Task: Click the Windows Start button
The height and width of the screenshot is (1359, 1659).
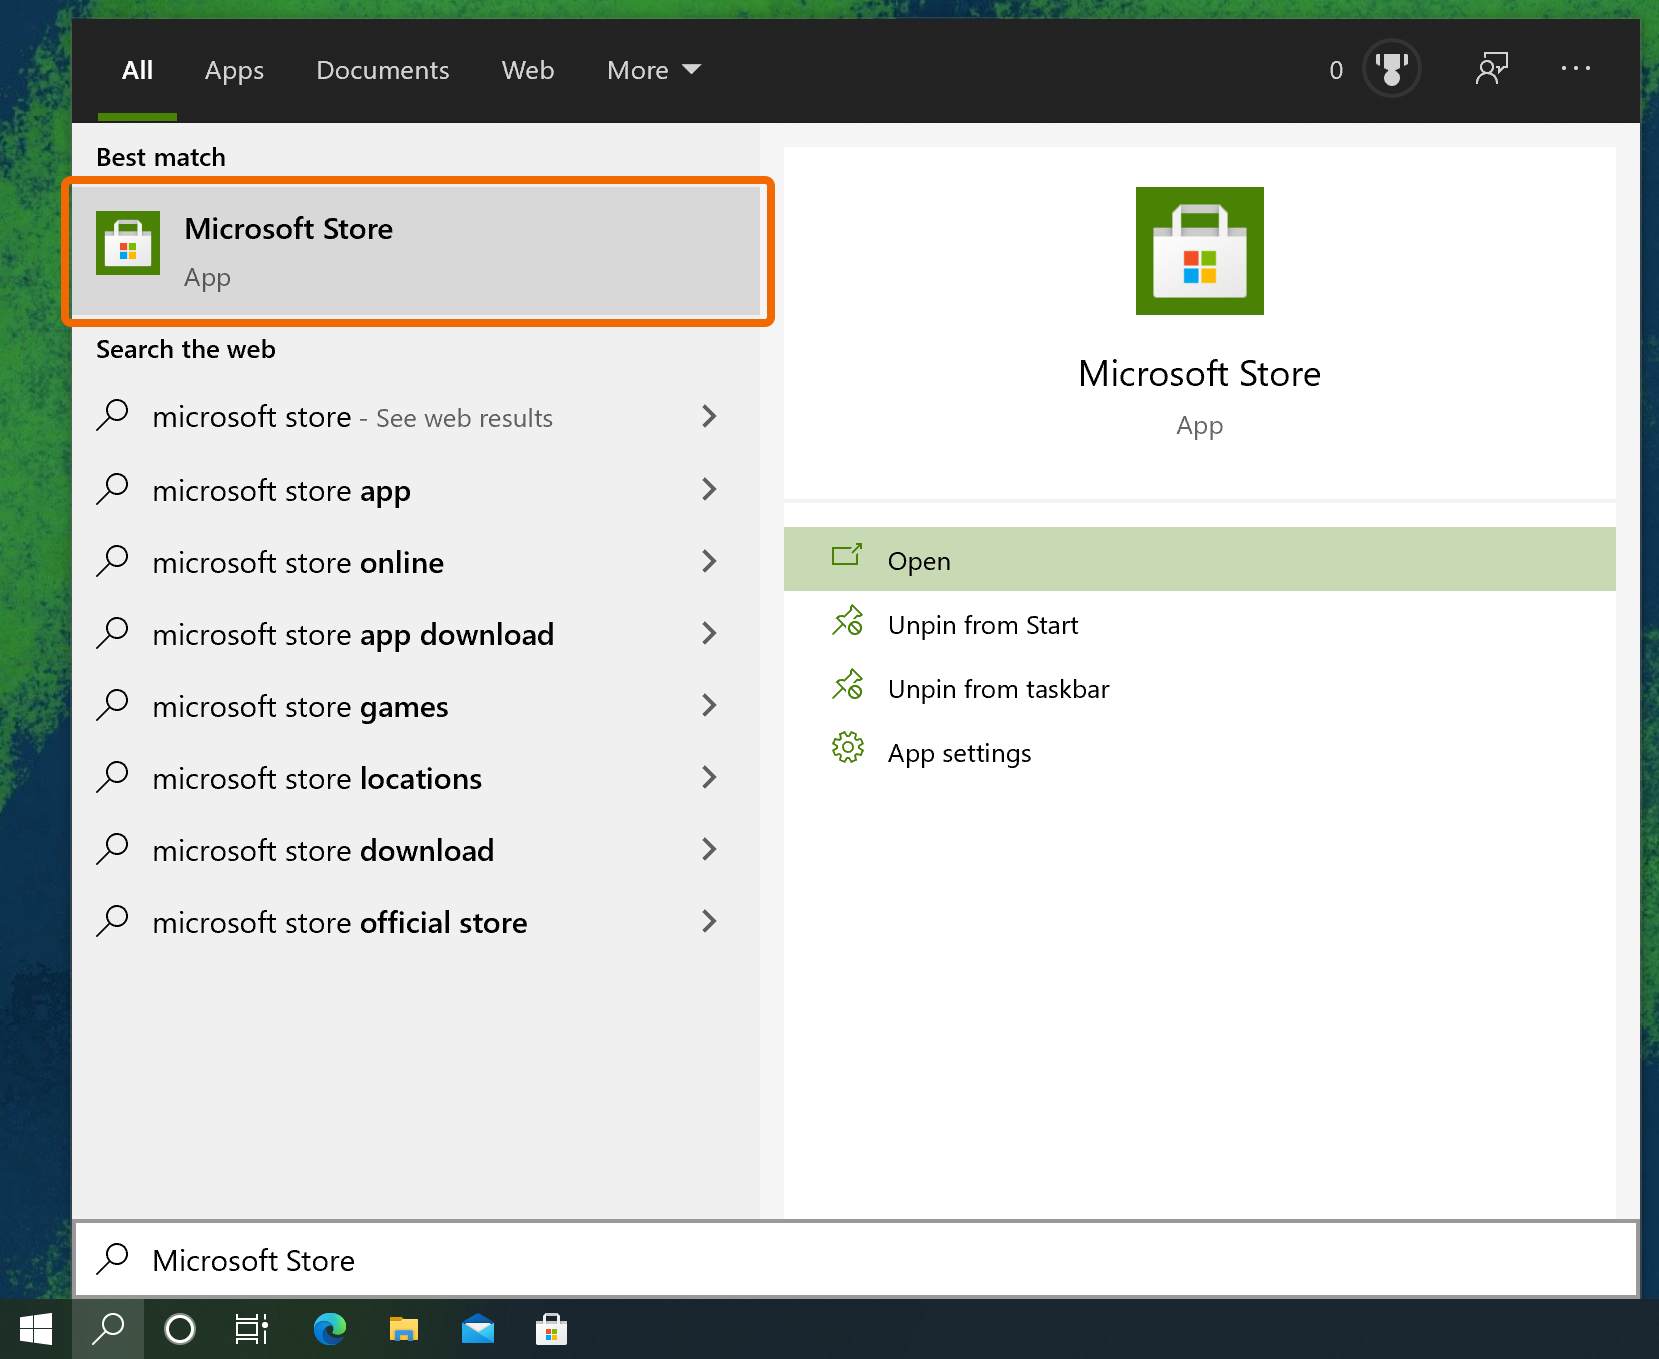Action: tap(36, 1330)
